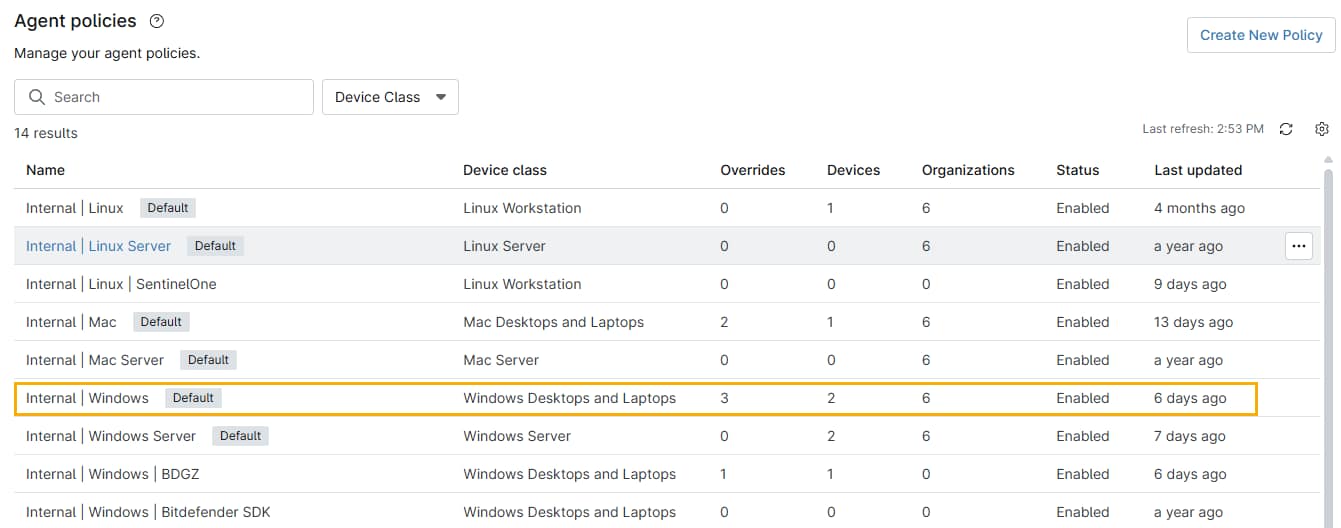Screen dimensions: 1341x528
Task: Click the Status column header
Action: point(1077,170)
